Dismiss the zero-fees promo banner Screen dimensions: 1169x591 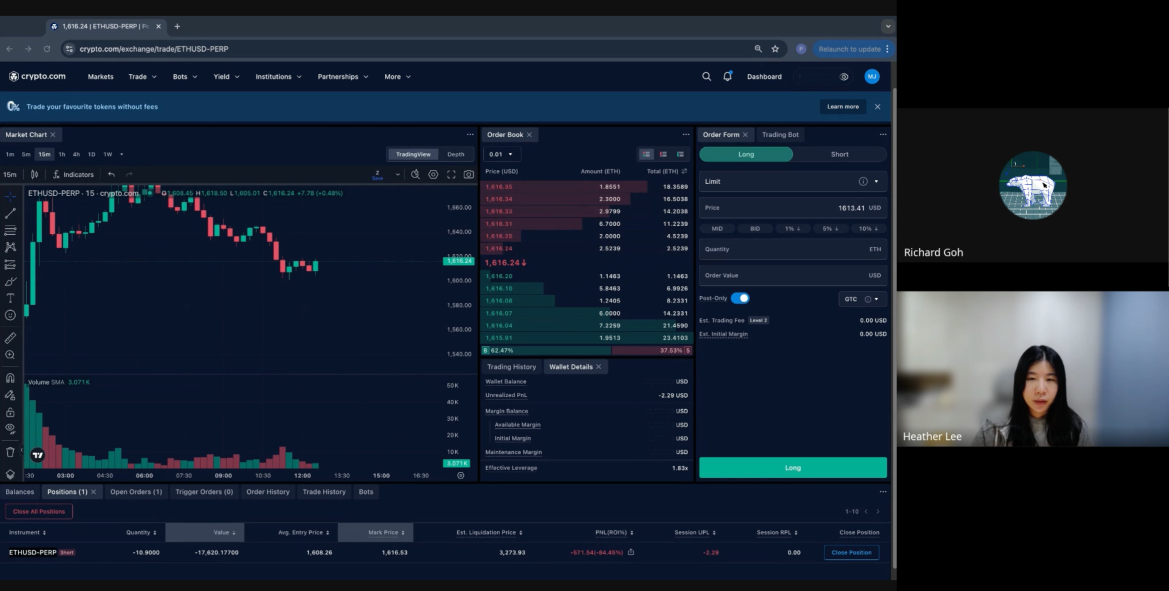pyautogui.click(x=877, y=107)
